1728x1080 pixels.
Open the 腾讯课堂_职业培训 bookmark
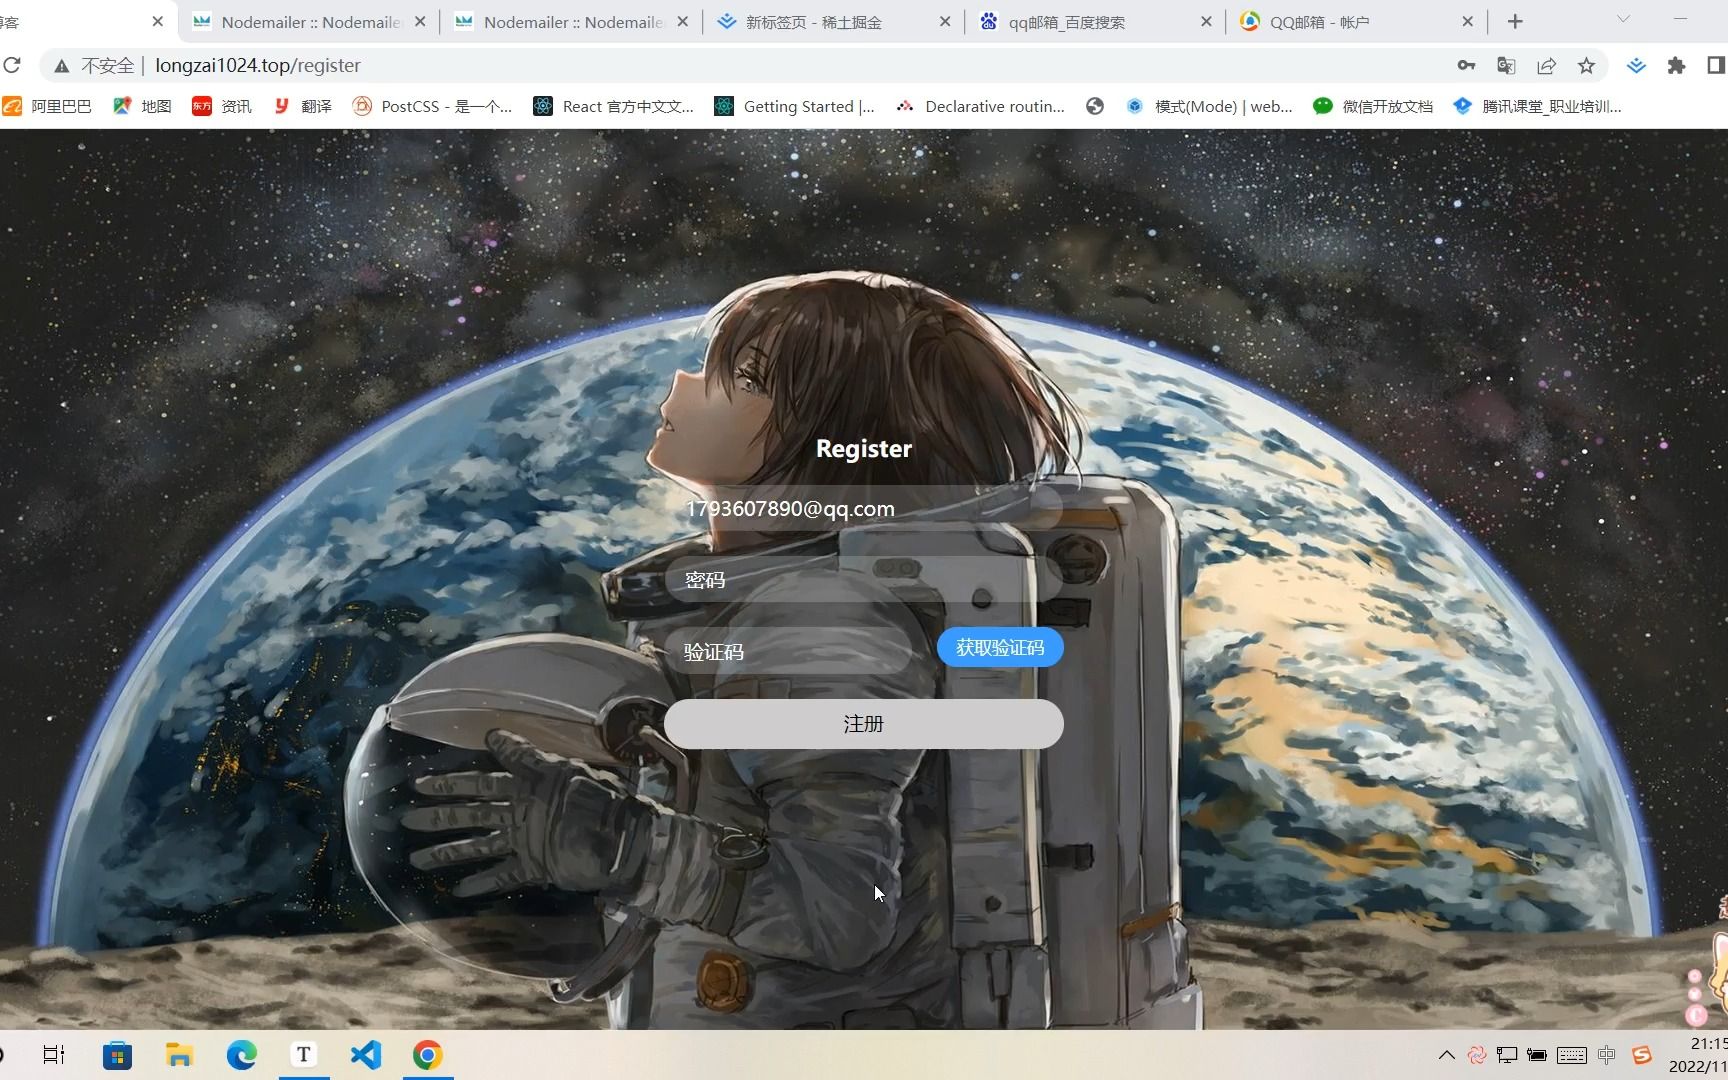click(x=1538, y=106)
